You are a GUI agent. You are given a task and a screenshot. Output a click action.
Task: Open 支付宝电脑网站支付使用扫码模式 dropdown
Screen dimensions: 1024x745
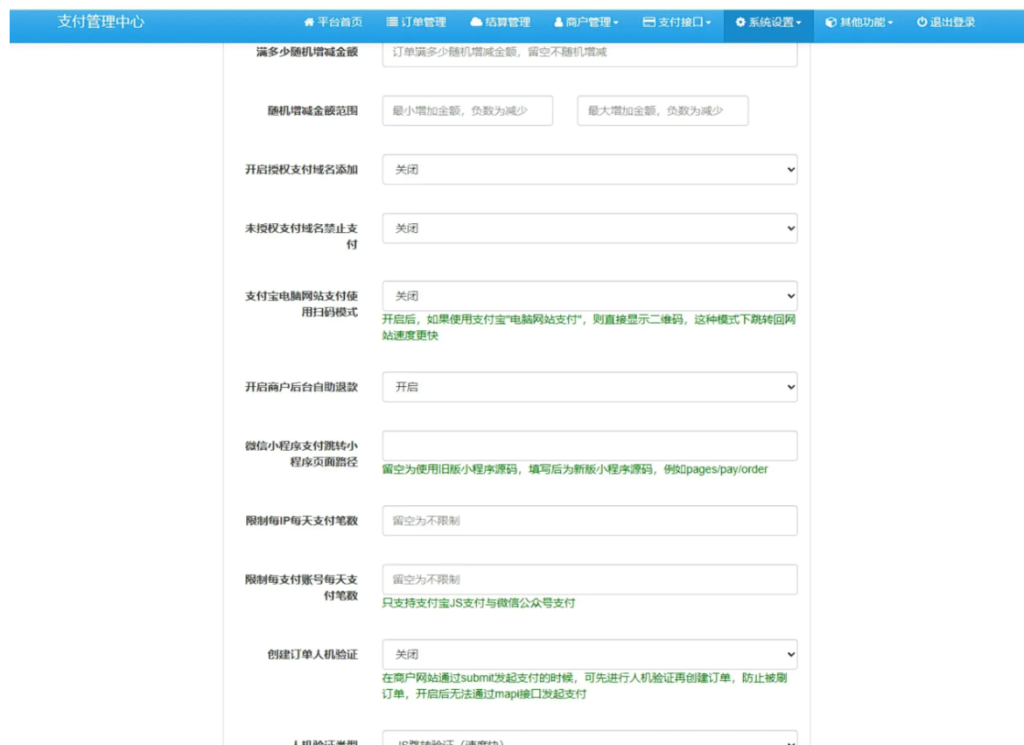pyautogui.click(x=589, y=296)
